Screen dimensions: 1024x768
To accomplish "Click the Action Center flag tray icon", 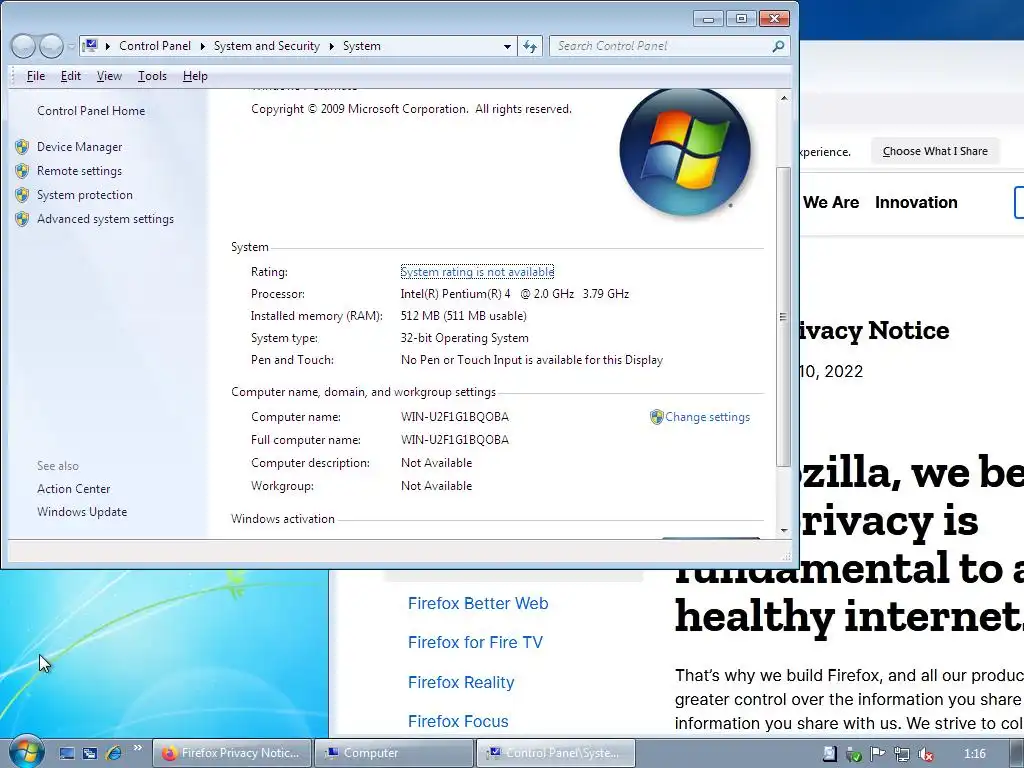I will point(877,754).
